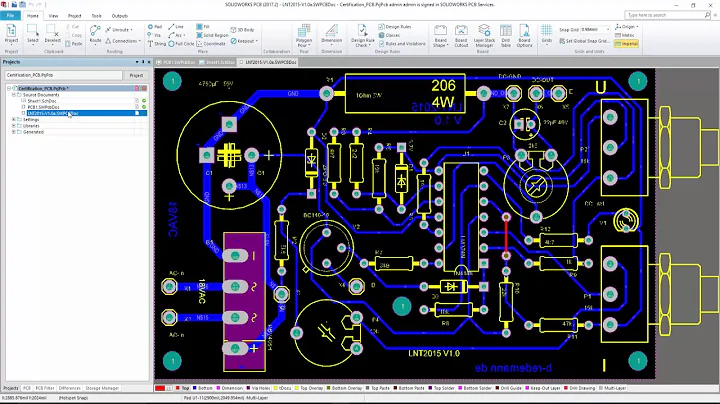The height and width of the screenshot is (404, 720).
Task: Select PCB1.SWPcbDoc in the project tree
Action: tap(43, 107)
